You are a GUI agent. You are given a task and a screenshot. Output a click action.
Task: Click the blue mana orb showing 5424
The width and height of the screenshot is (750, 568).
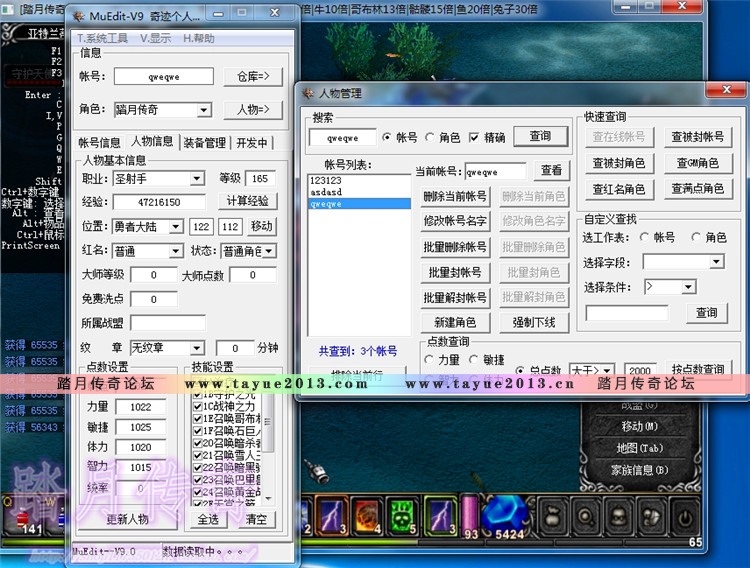point(504,516)
